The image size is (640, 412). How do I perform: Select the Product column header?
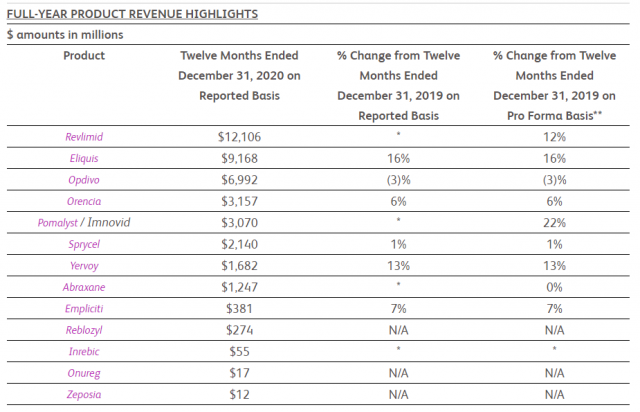point(84,56)
